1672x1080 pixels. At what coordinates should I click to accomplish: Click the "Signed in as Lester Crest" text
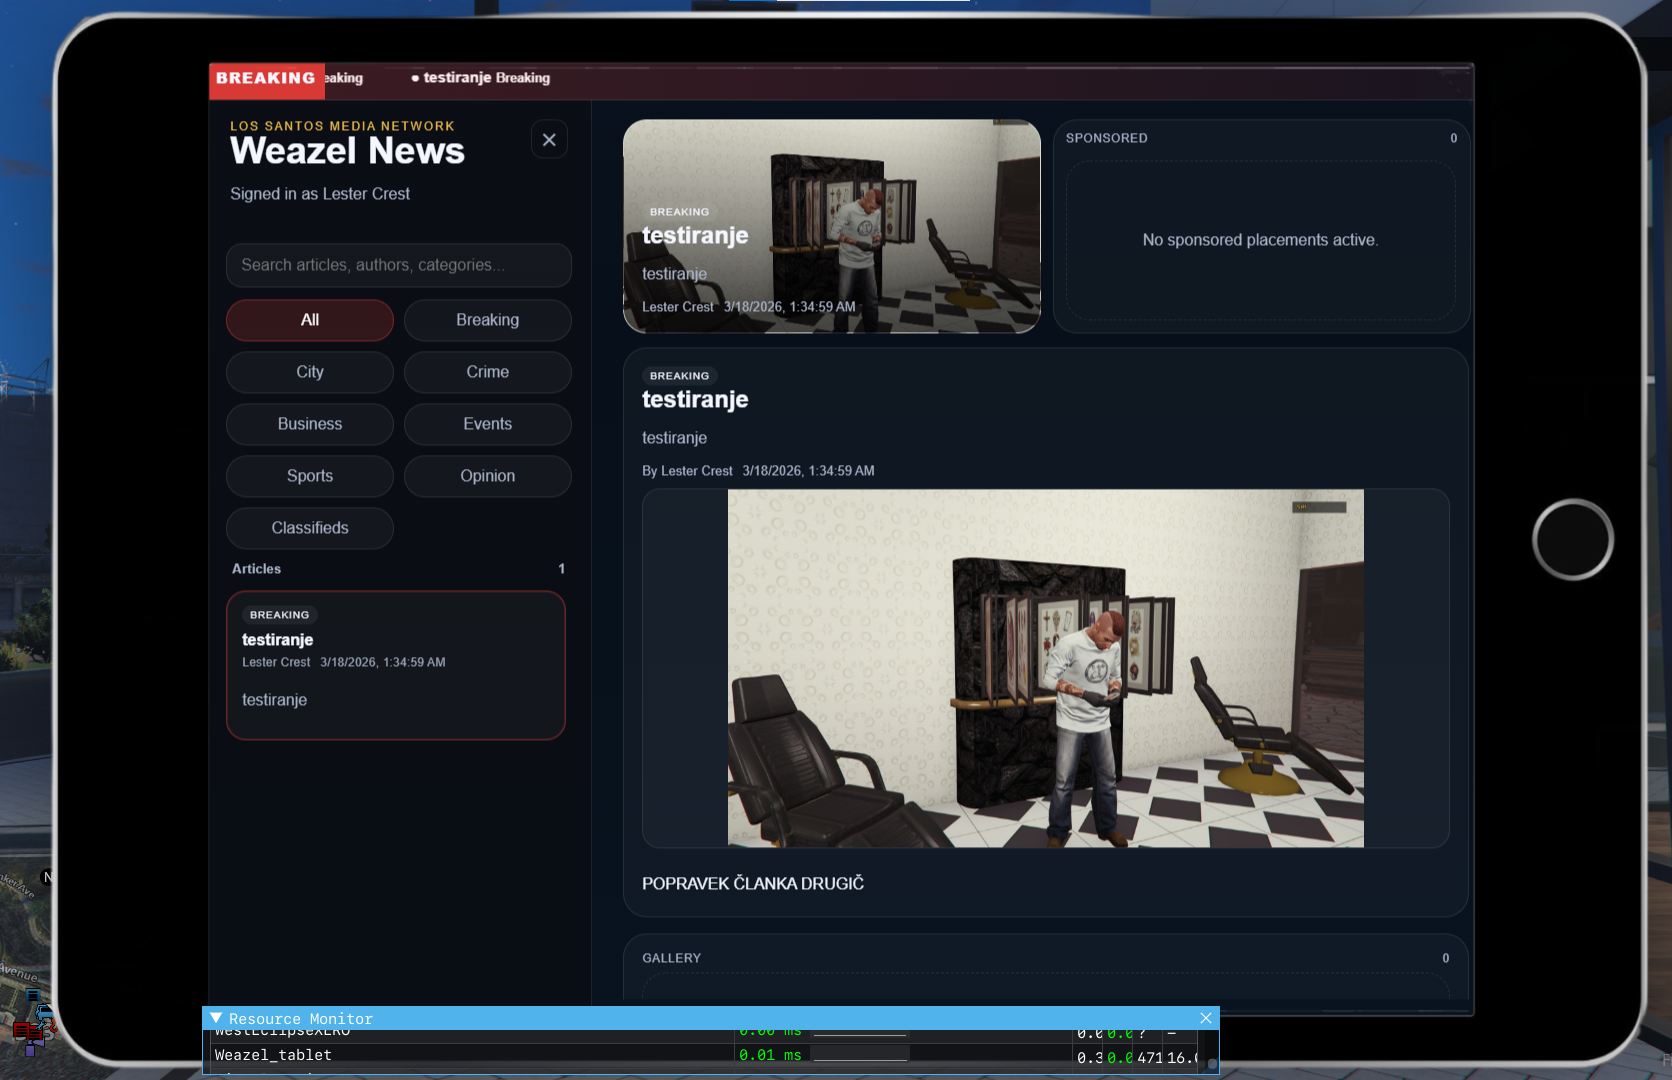(320, 194)
